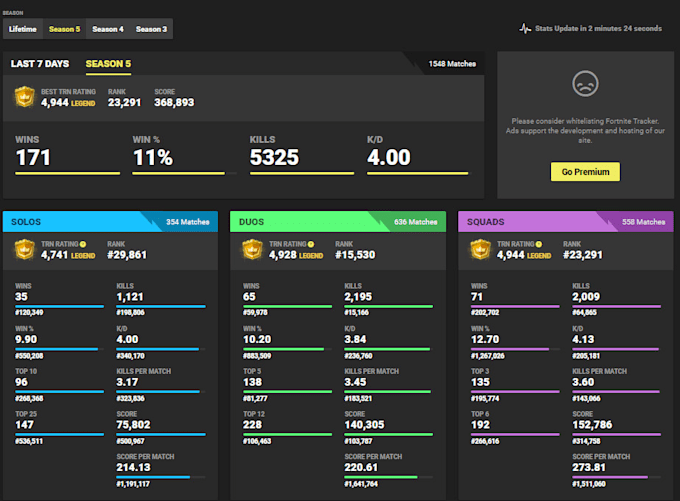Click the Go Premium button
Viewport: 680px width, 501px height.
(585, 172)
